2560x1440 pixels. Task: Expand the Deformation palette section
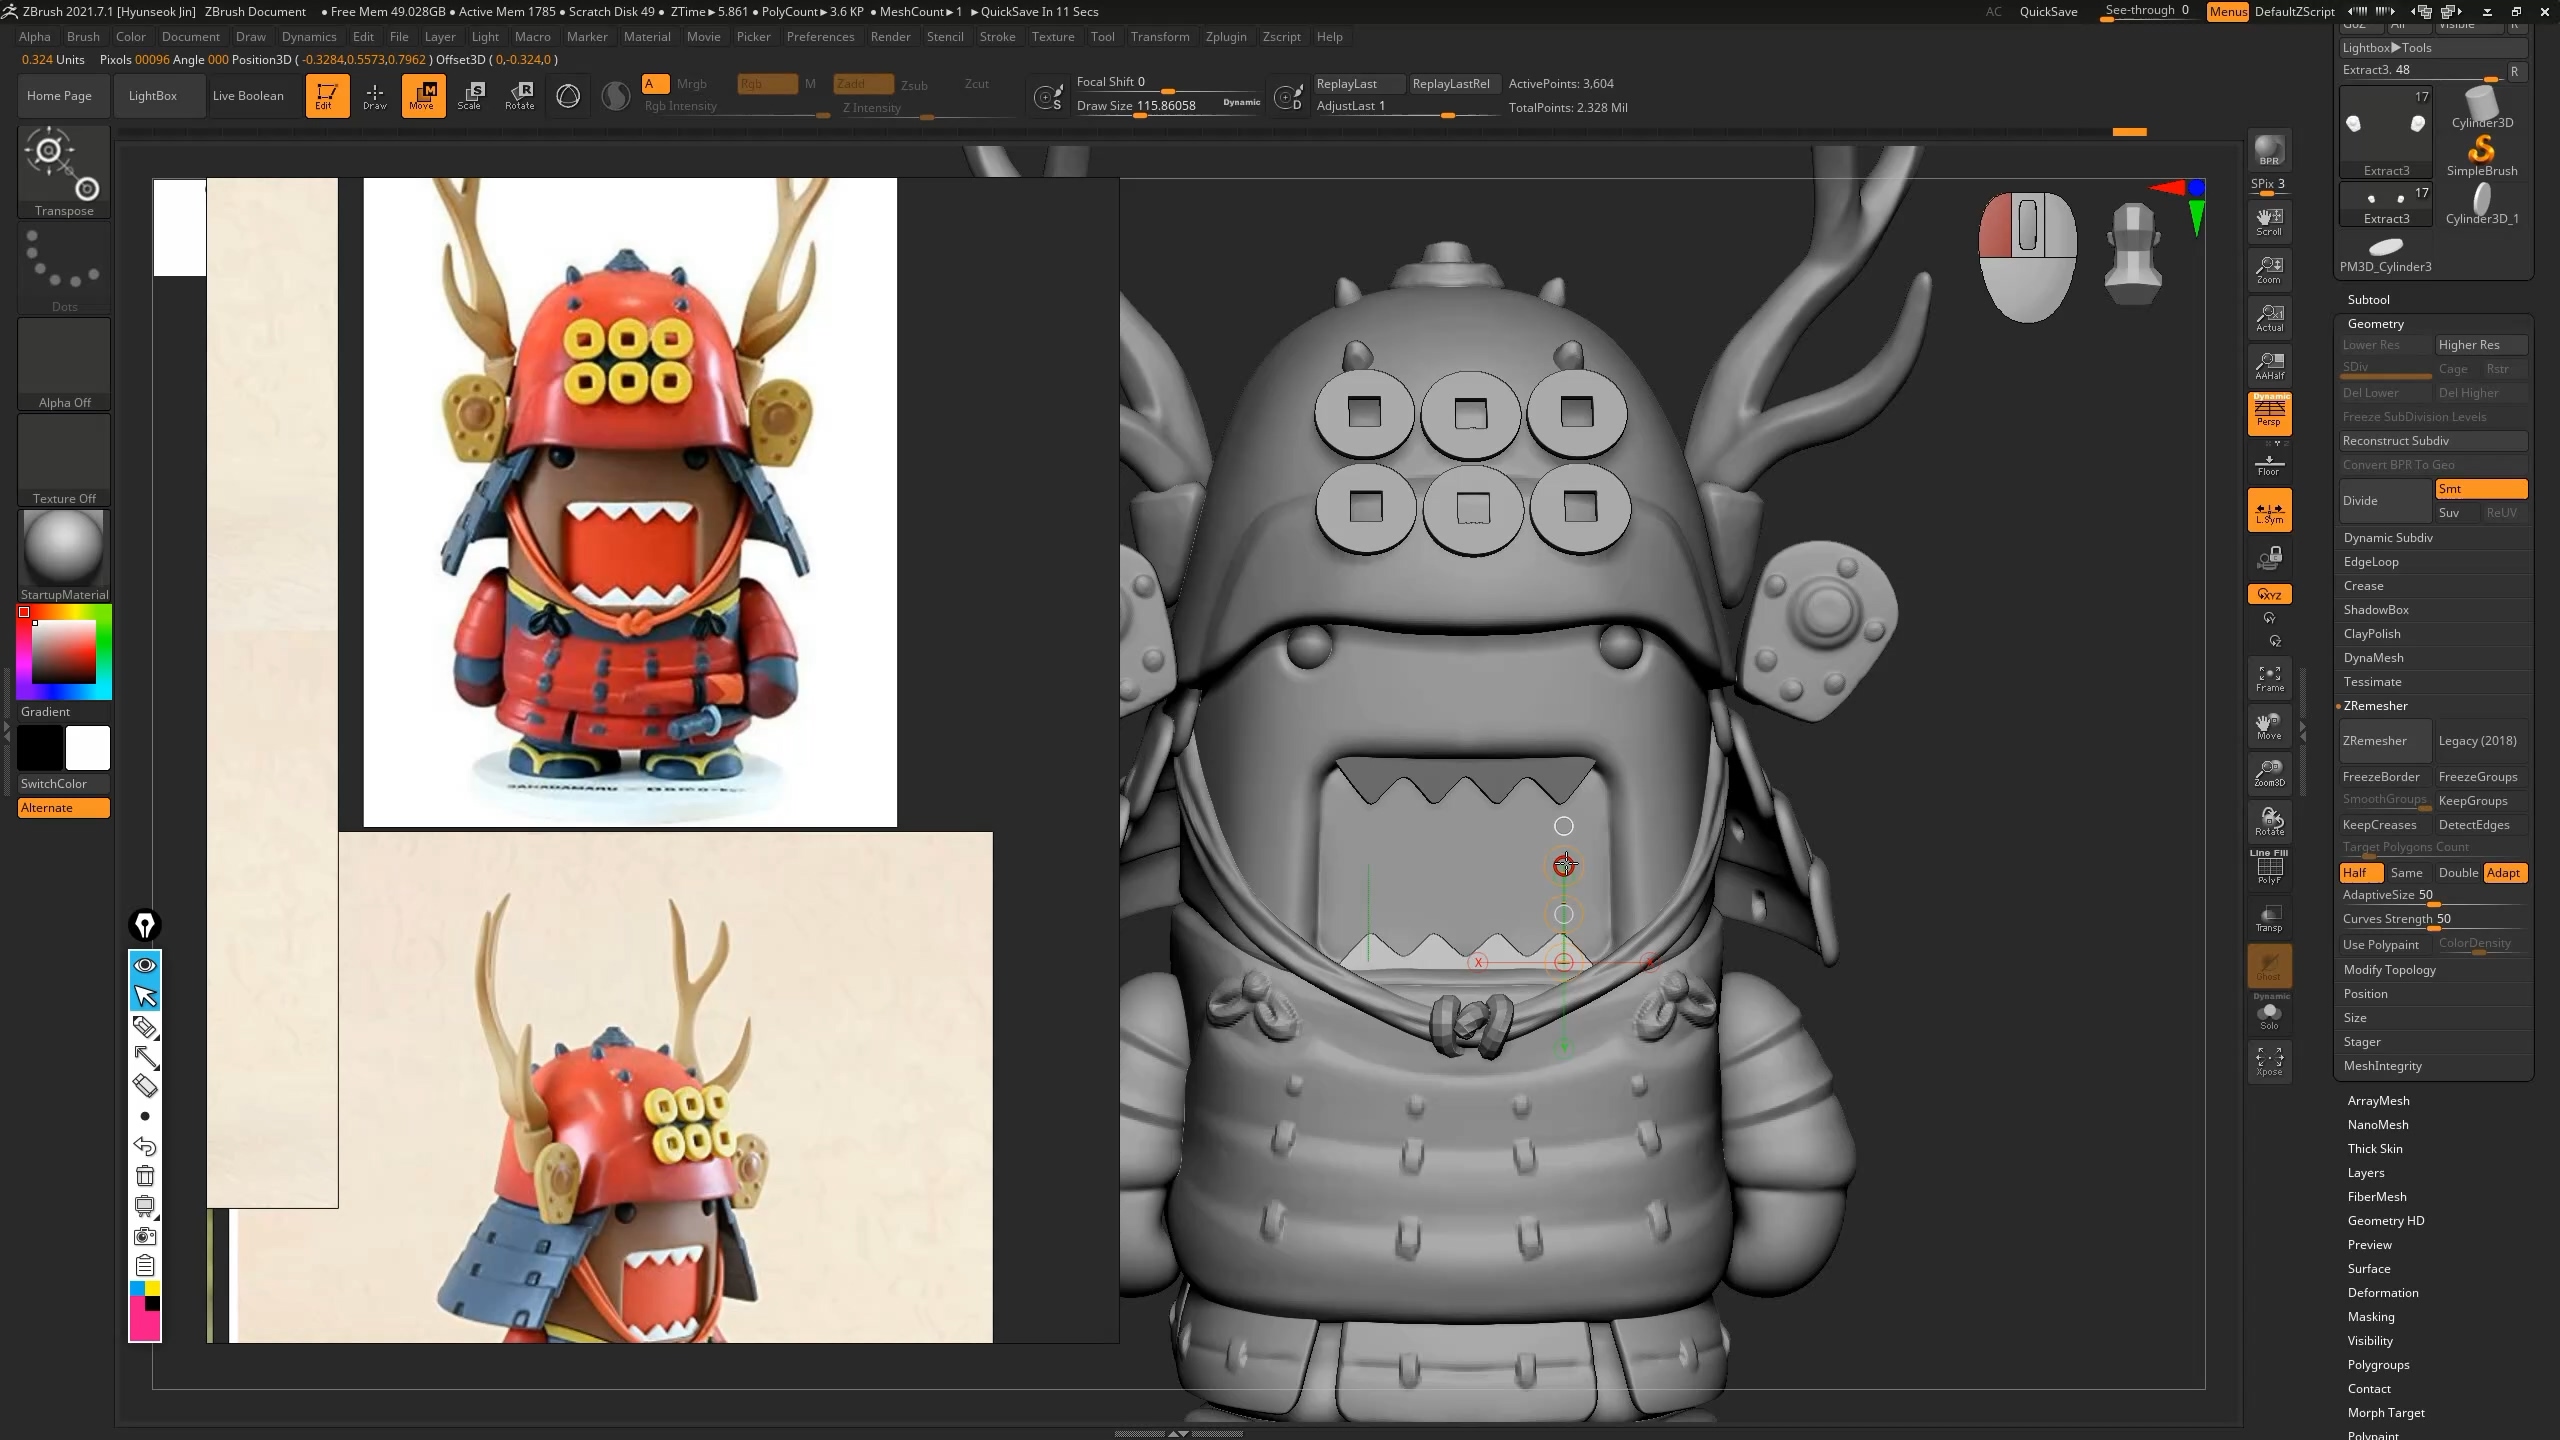2382,1293
